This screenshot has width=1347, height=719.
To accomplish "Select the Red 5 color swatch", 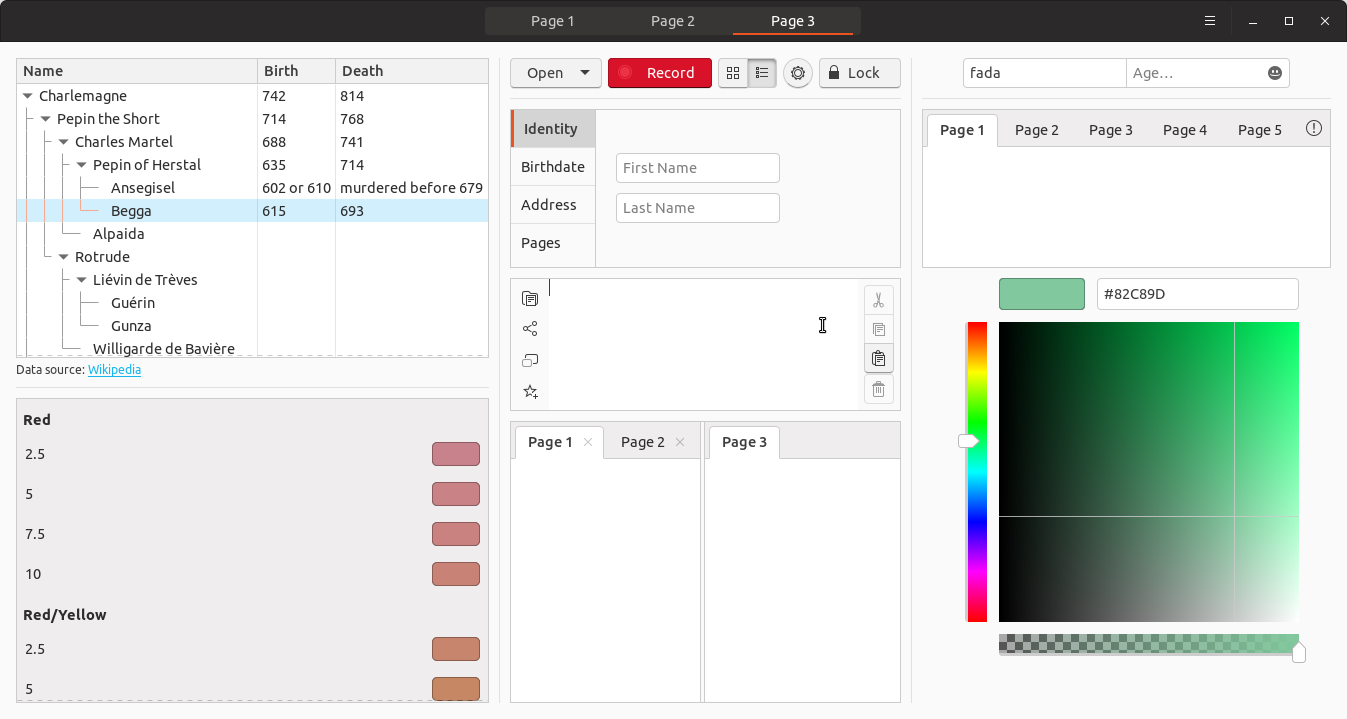I will 456,494.
